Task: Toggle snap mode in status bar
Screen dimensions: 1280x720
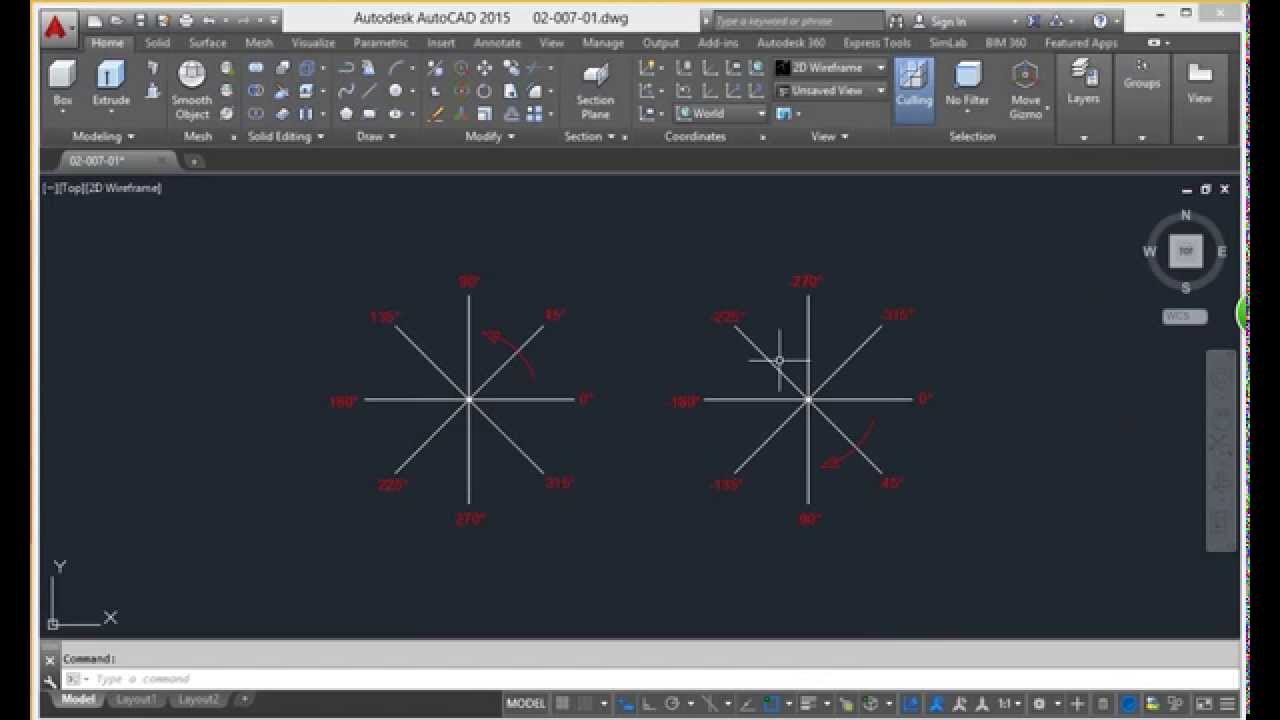Action: coord(586,703)
